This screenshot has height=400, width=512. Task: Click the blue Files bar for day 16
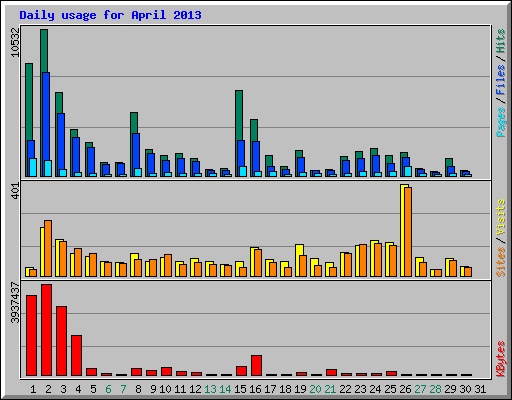point(256,157)
